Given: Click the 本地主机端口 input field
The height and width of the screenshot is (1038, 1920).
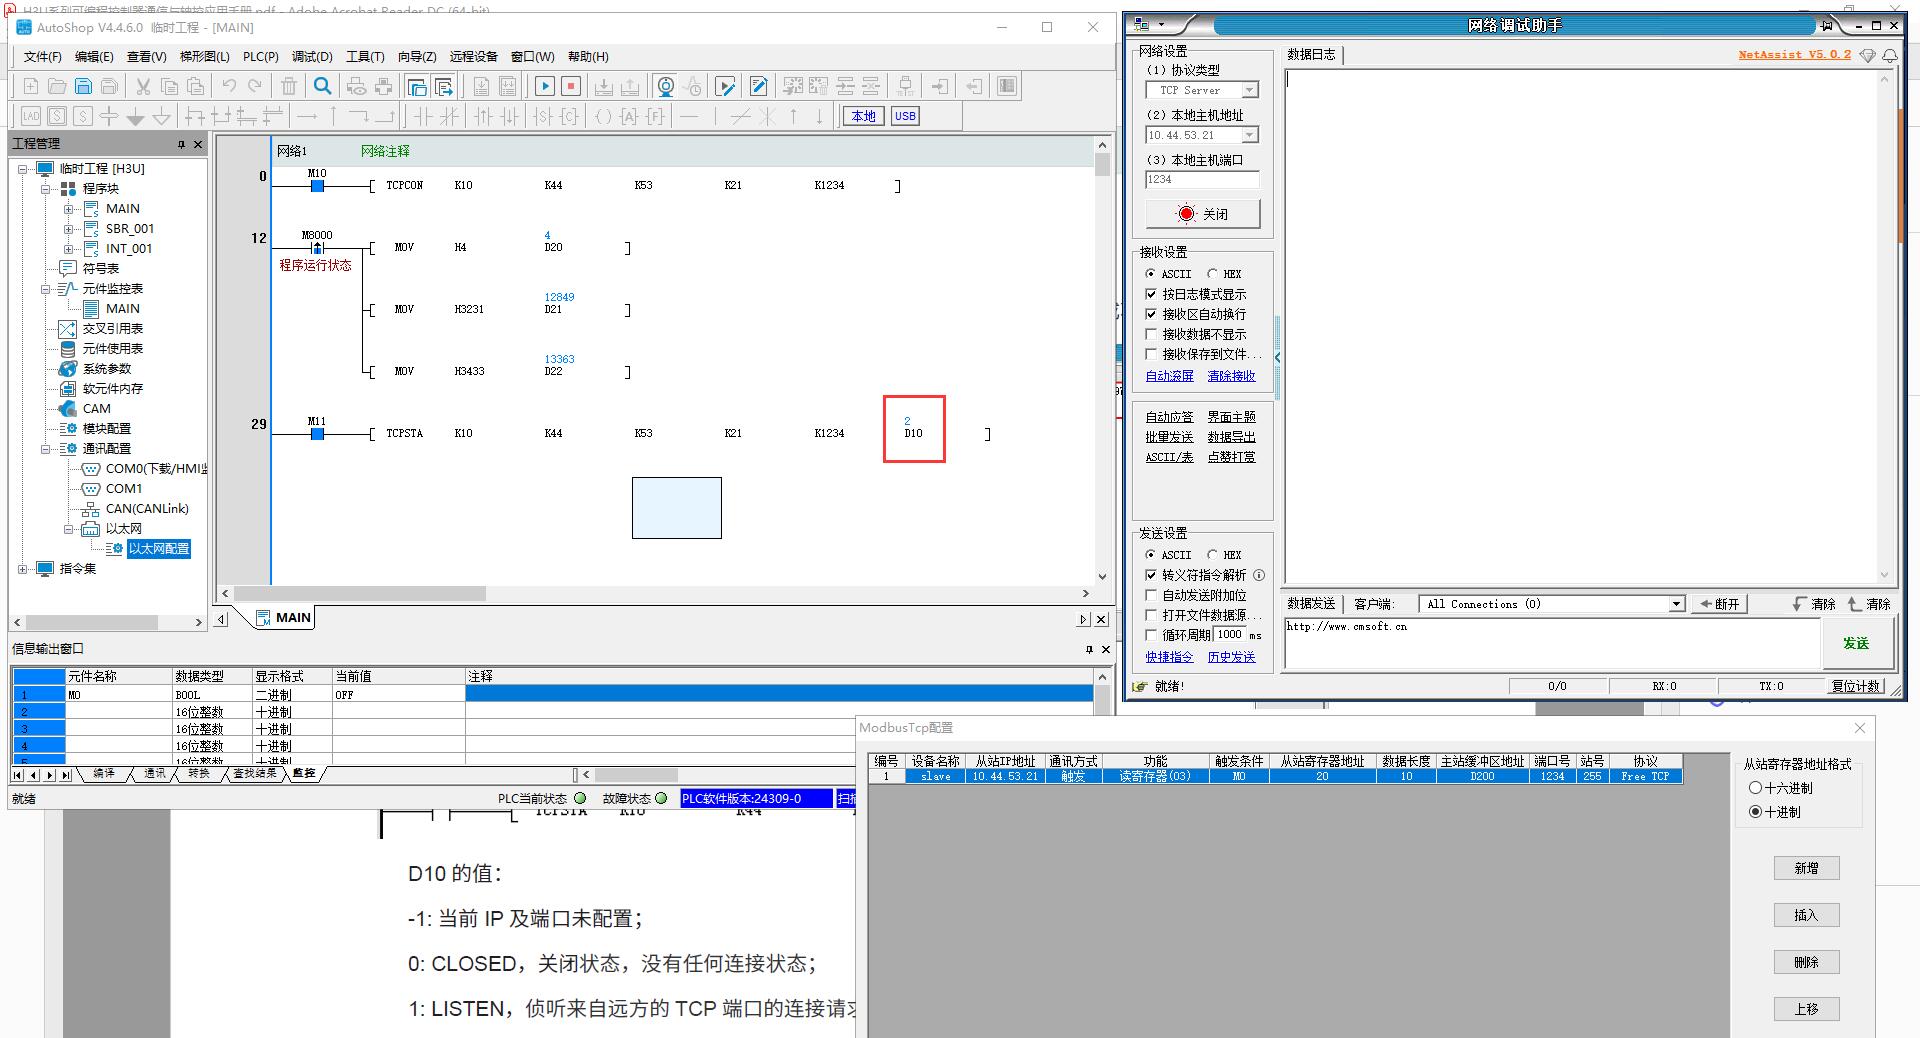Looking at the screenshot, I should (x=1202, y=180).
